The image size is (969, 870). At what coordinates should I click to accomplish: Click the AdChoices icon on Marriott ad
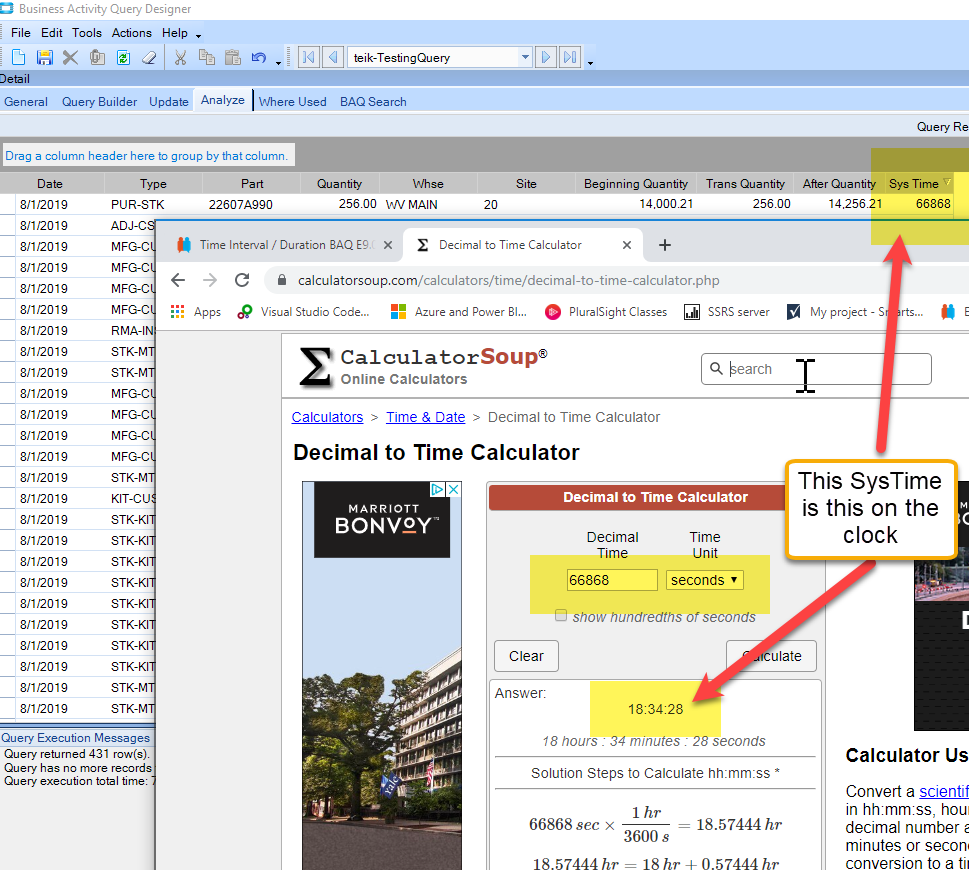point(438,489)
